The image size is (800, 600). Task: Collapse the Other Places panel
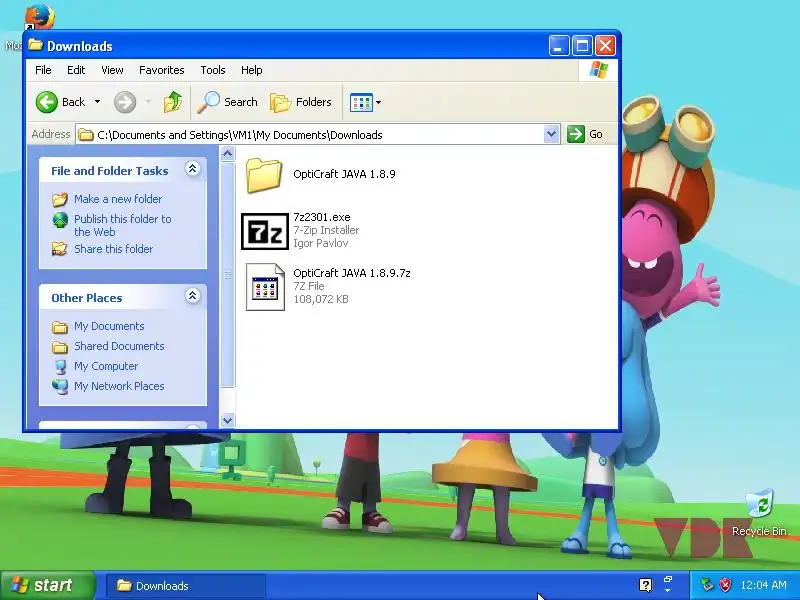tap(192, 296)
